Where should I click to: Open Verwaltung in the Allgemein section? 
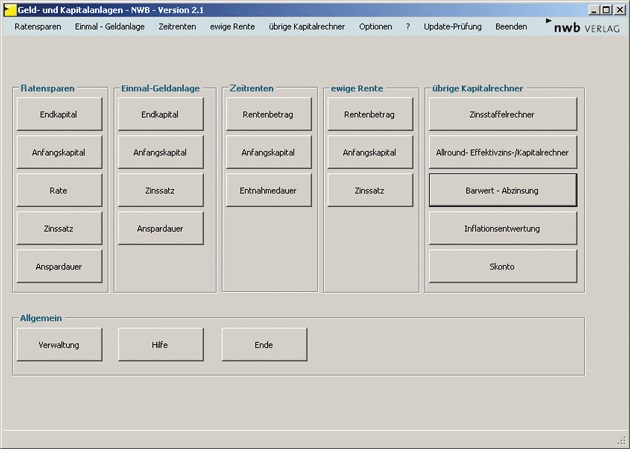point(59,345)
